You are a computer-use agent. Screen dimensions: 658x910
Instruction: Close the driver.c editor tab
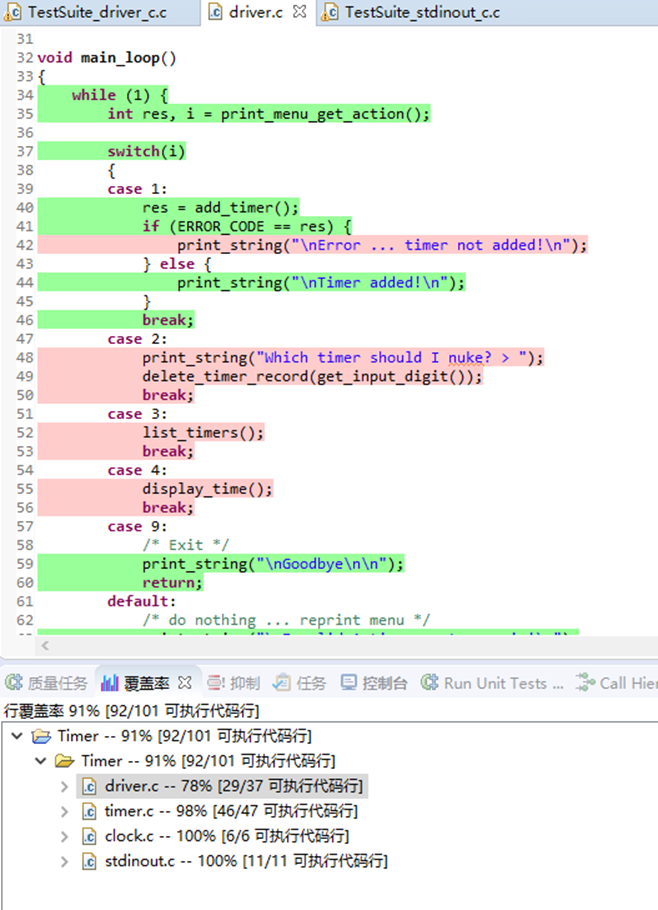point(299,12)
